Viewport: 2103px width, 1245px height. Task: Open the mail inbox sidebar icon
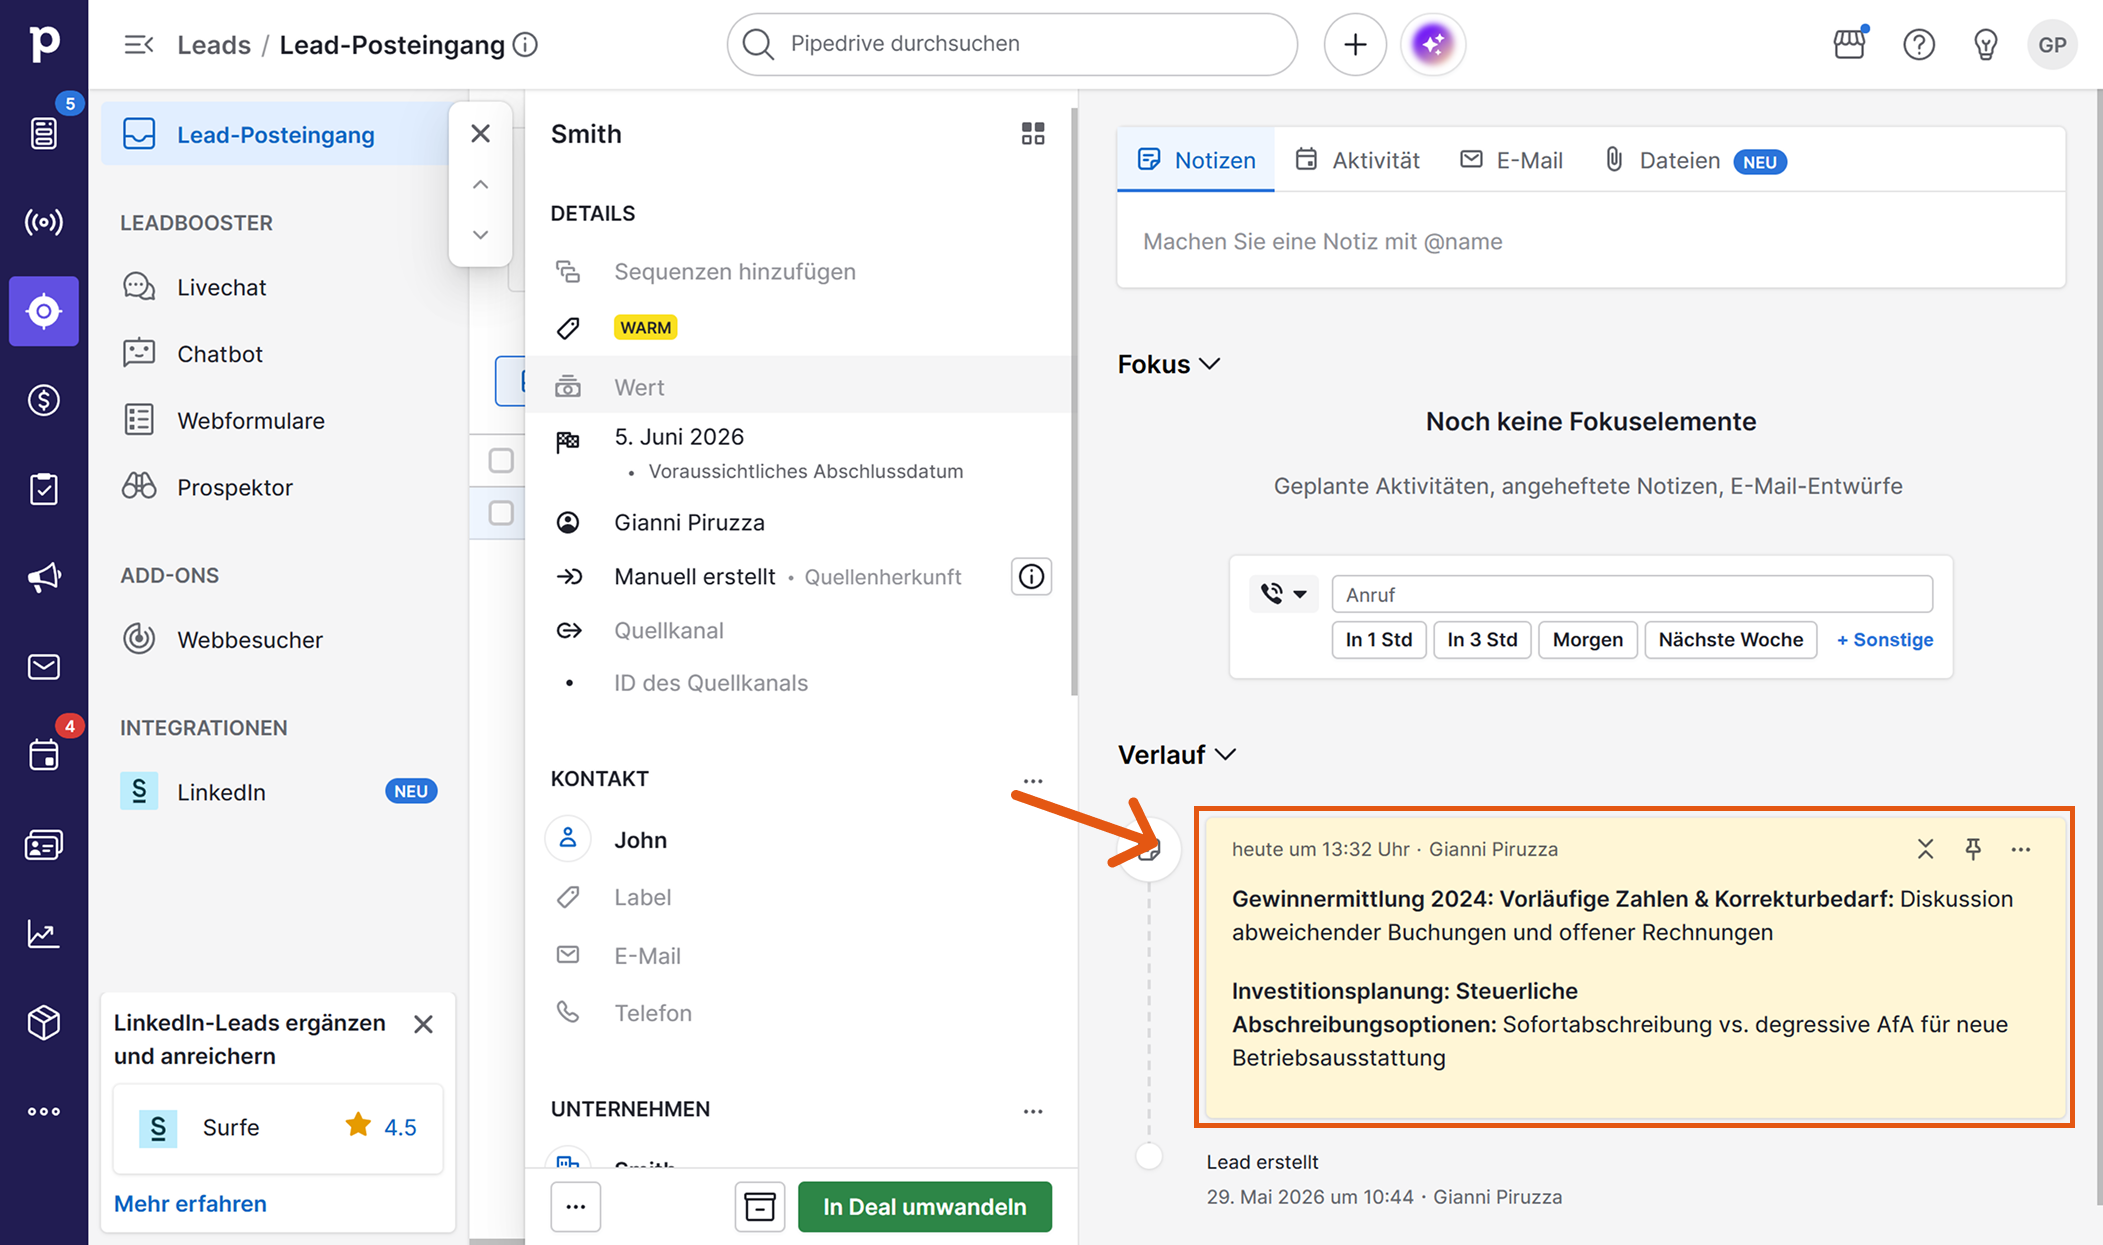pos(44,666)
